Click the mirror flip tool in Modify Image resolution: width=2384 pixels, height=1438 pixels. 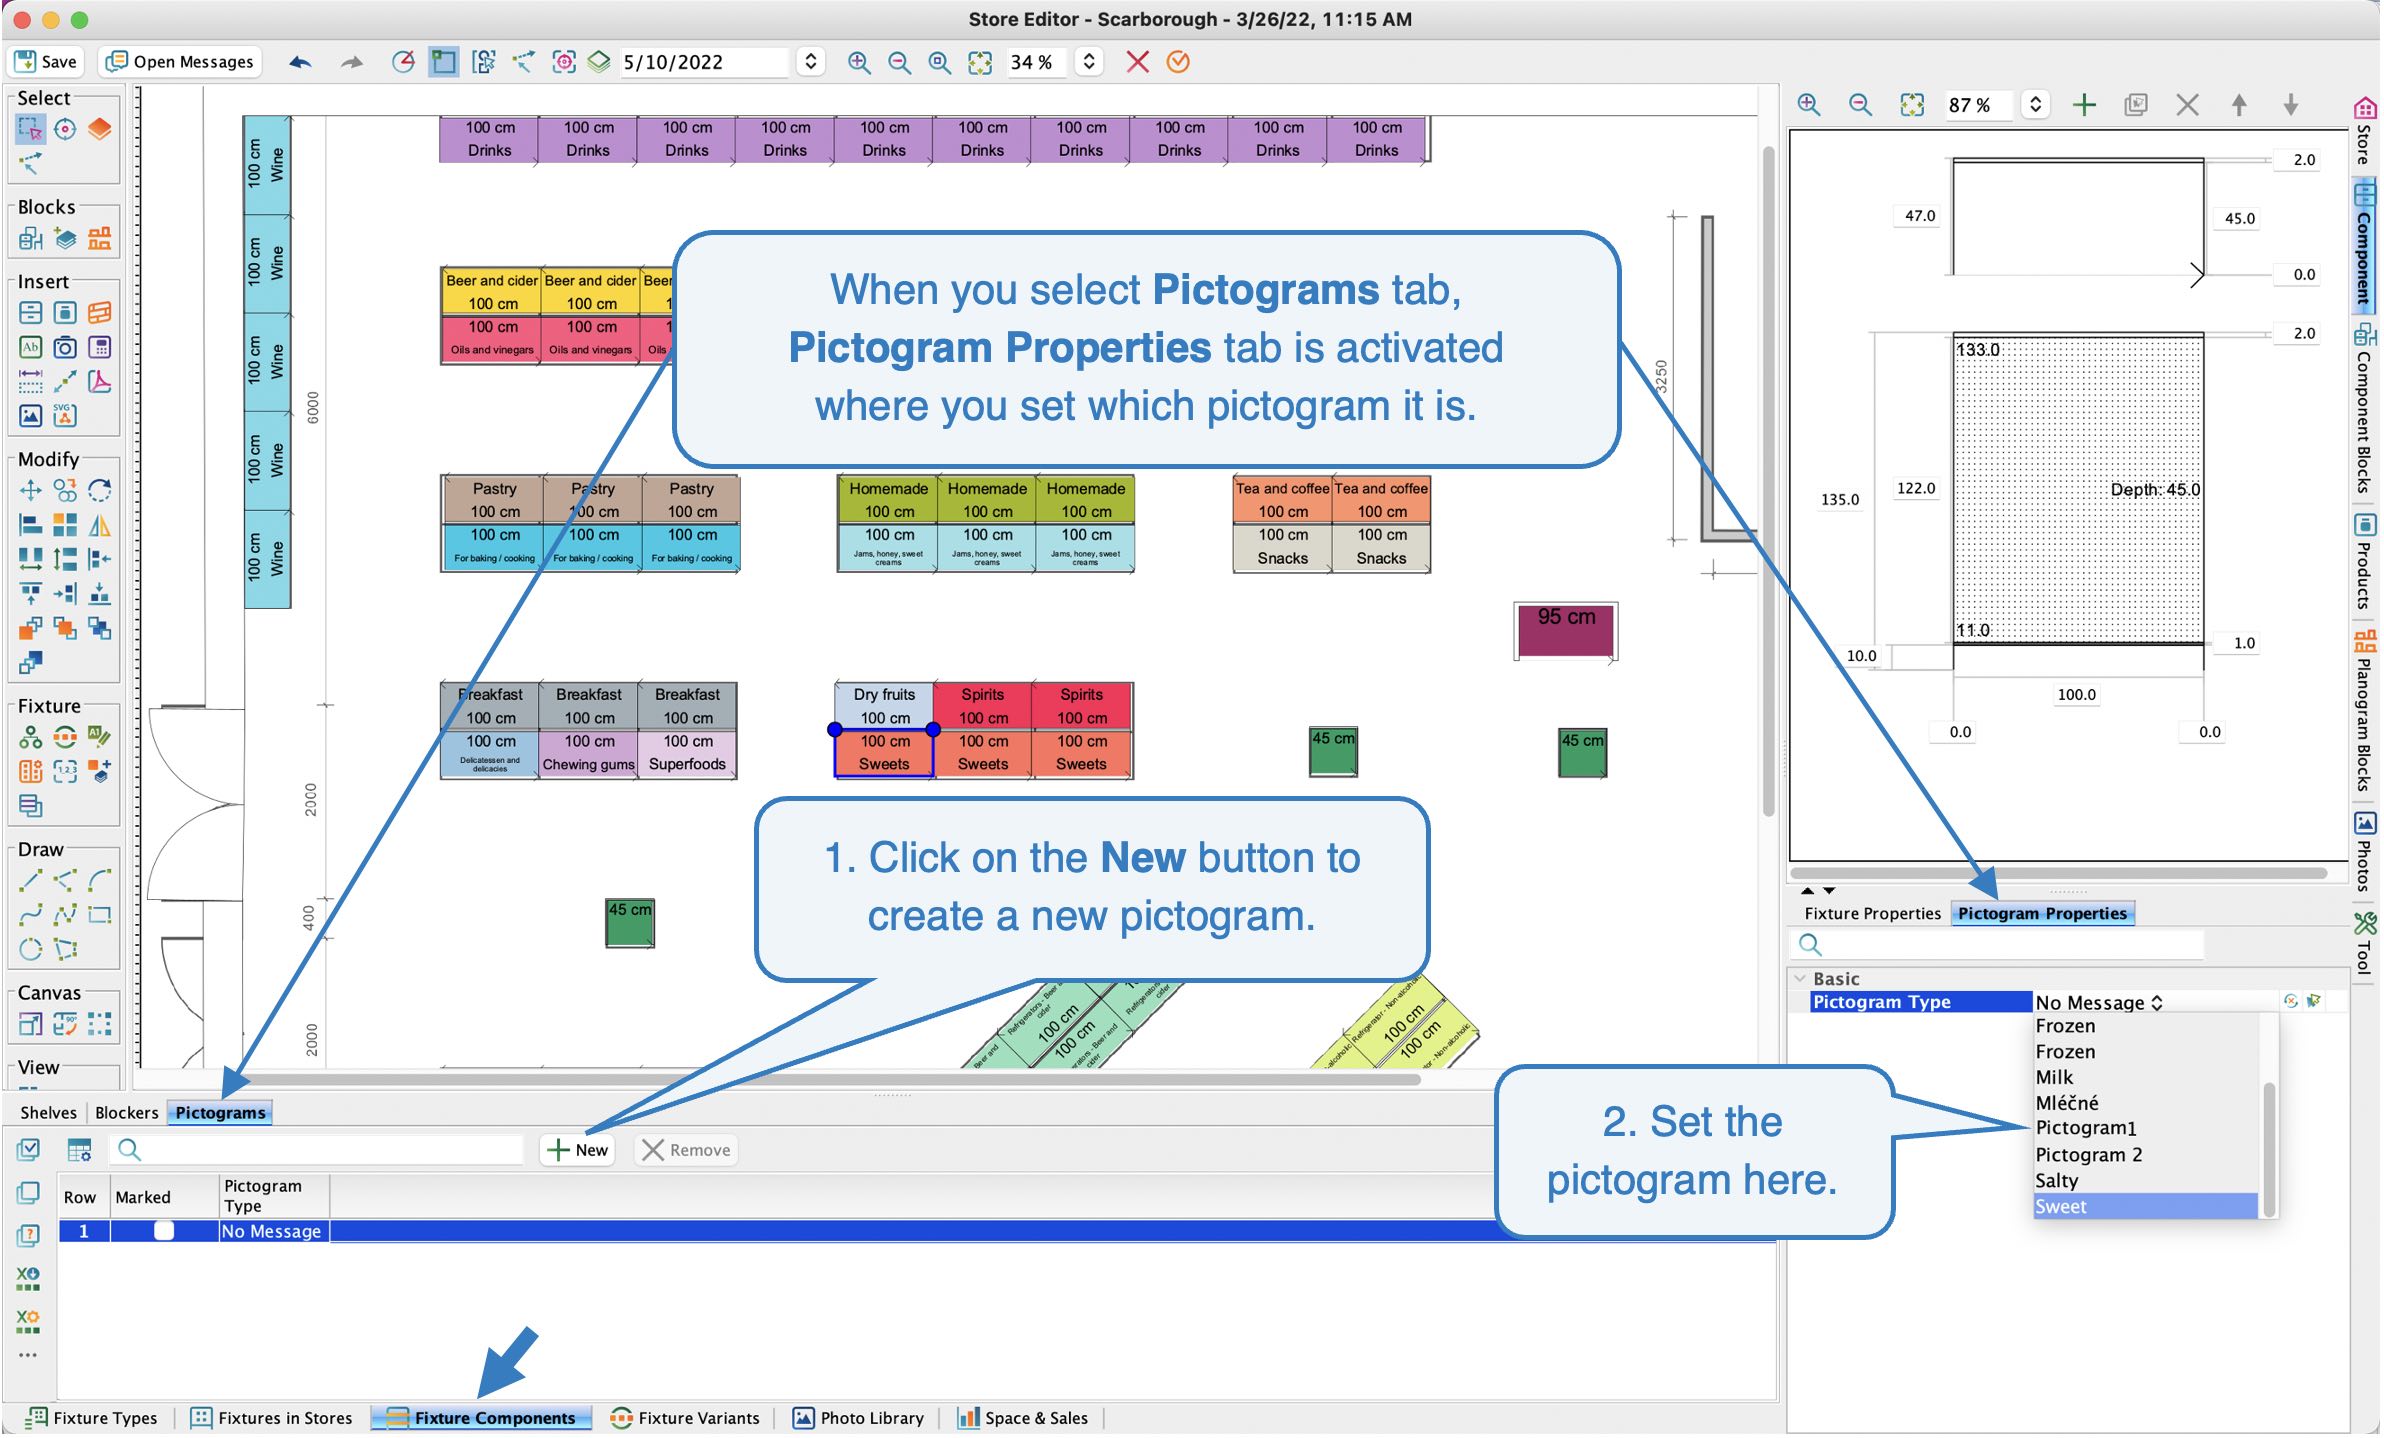point(99,525)
